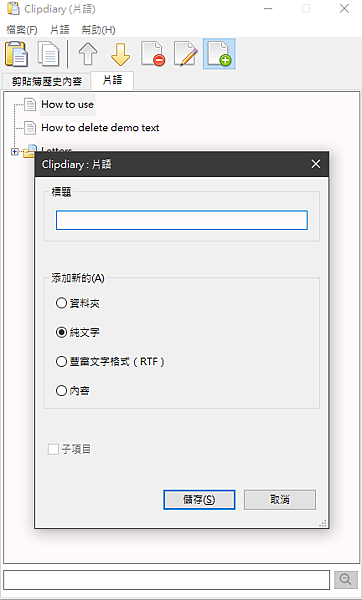Minimize the Clipdiary main window
This screenshot has width=362, height=600.
[x=268, y=8]
